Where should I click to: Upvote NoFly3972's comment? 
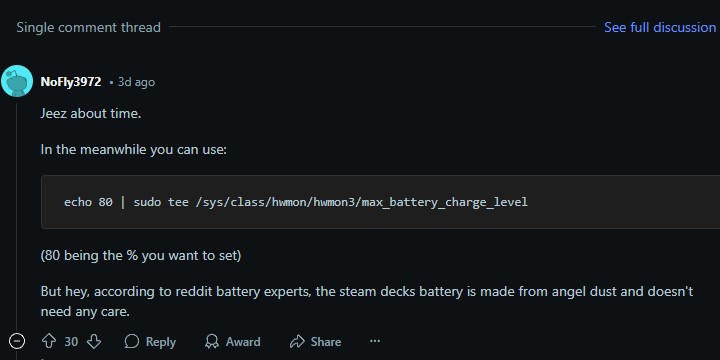pyautogui.click(x=49, y=341)
